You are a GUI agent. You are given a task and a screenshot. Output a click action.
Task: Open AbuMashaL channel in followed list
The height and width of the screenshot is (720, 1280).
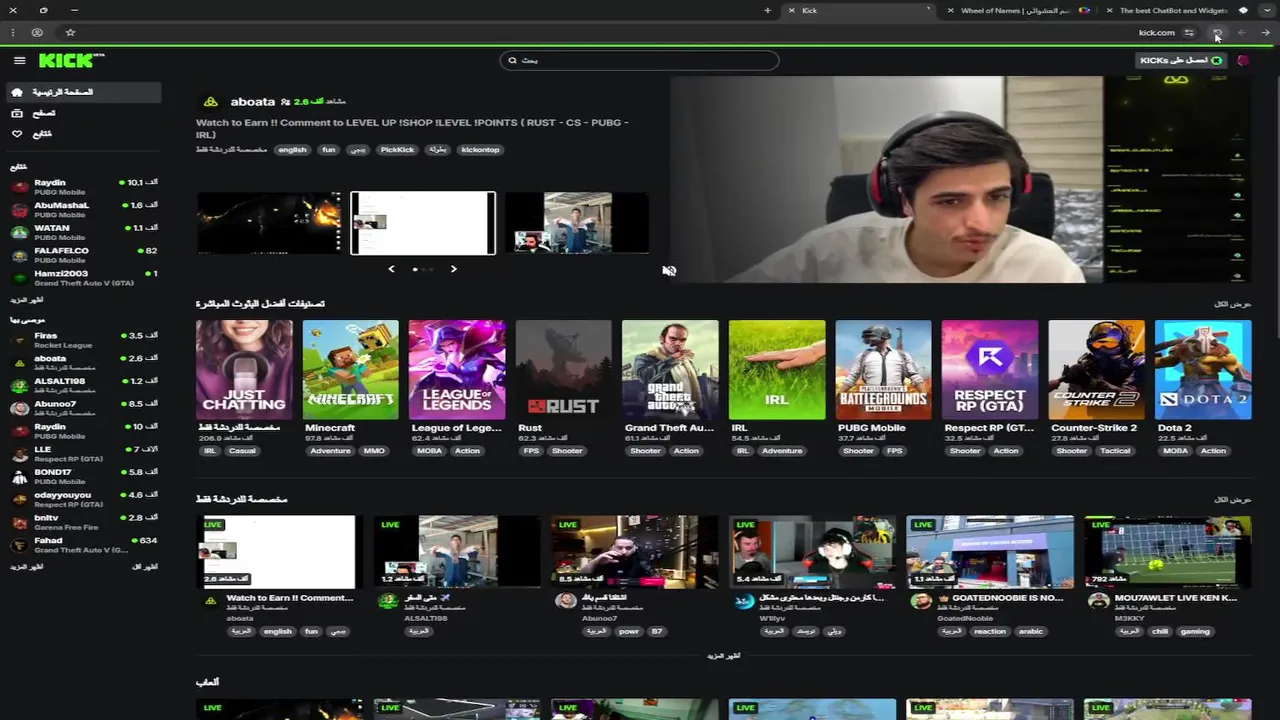point(83,209)
